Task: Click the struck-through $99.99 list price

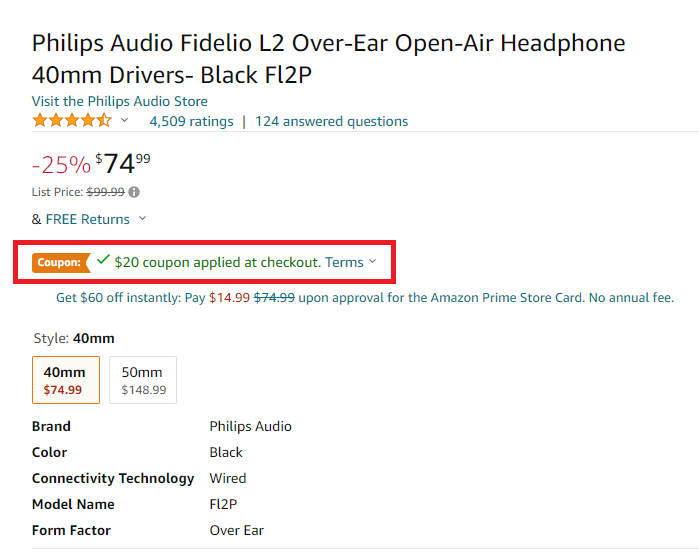Action: coord(106,192)
